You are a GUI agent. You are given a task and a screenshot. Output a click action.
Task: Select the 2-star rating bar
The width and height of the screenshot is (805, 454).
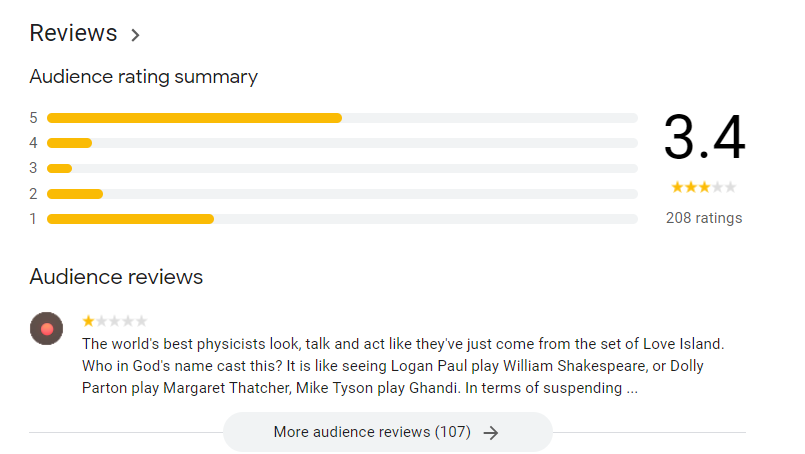coord(342,194)
